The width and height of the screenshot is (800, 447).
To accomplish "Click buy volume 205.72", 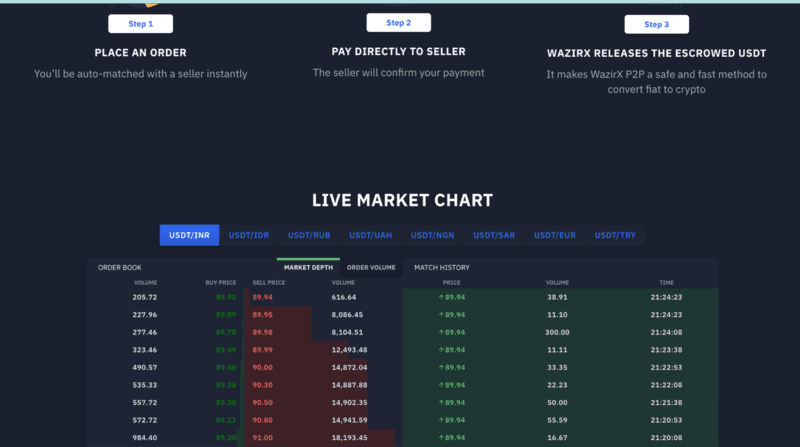I will (x=145, y=297).
